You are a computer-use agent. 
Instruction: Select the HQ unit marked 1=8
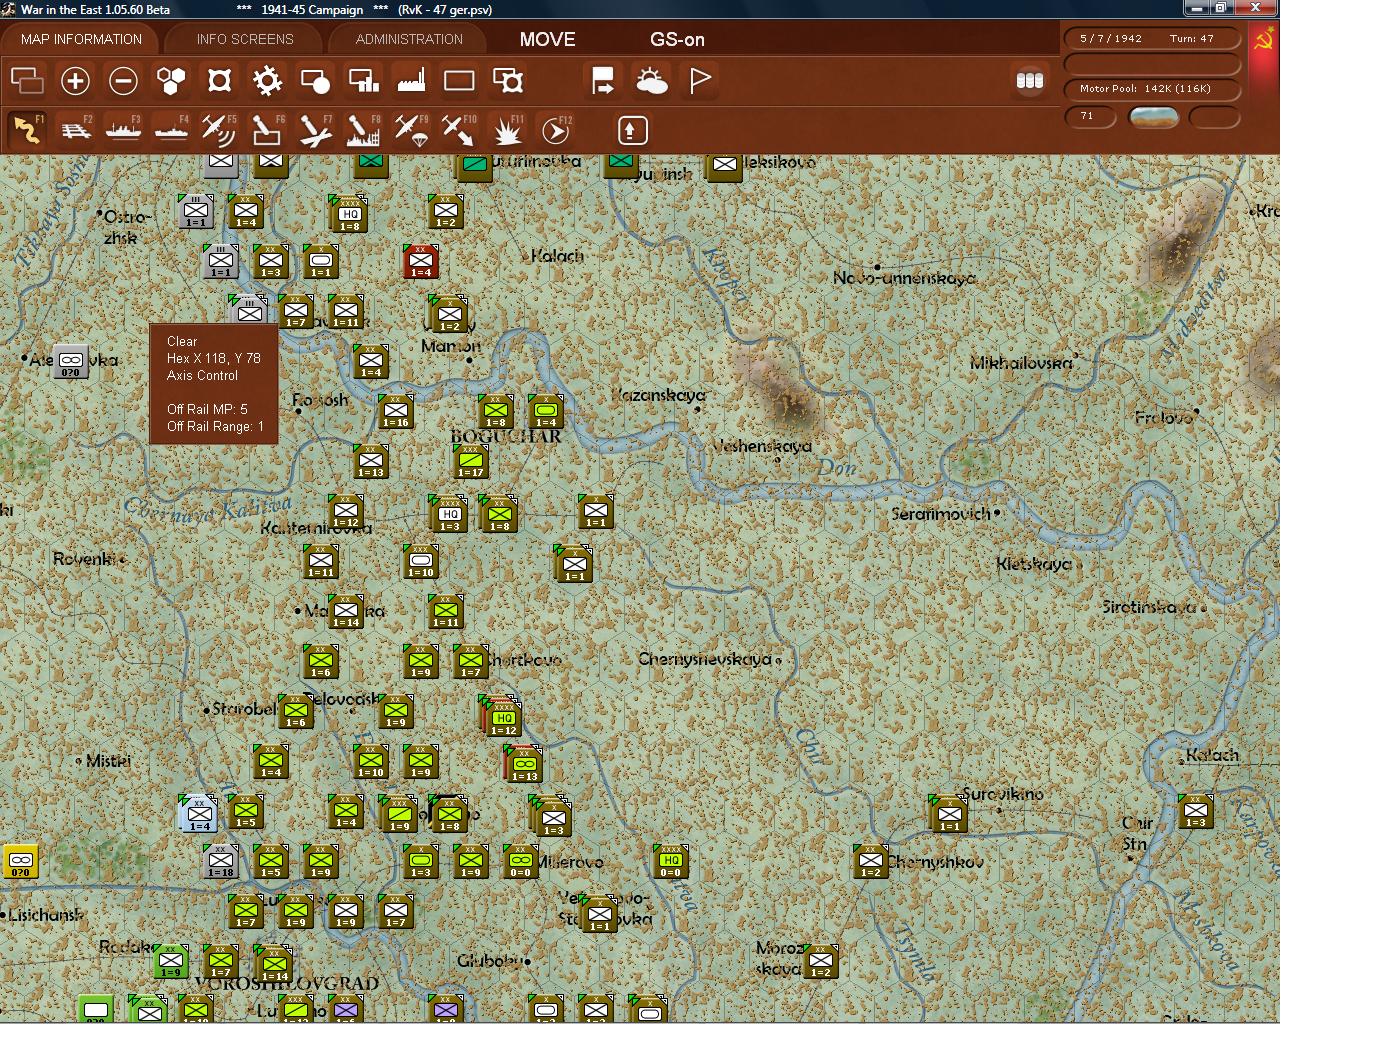(349, 213)
